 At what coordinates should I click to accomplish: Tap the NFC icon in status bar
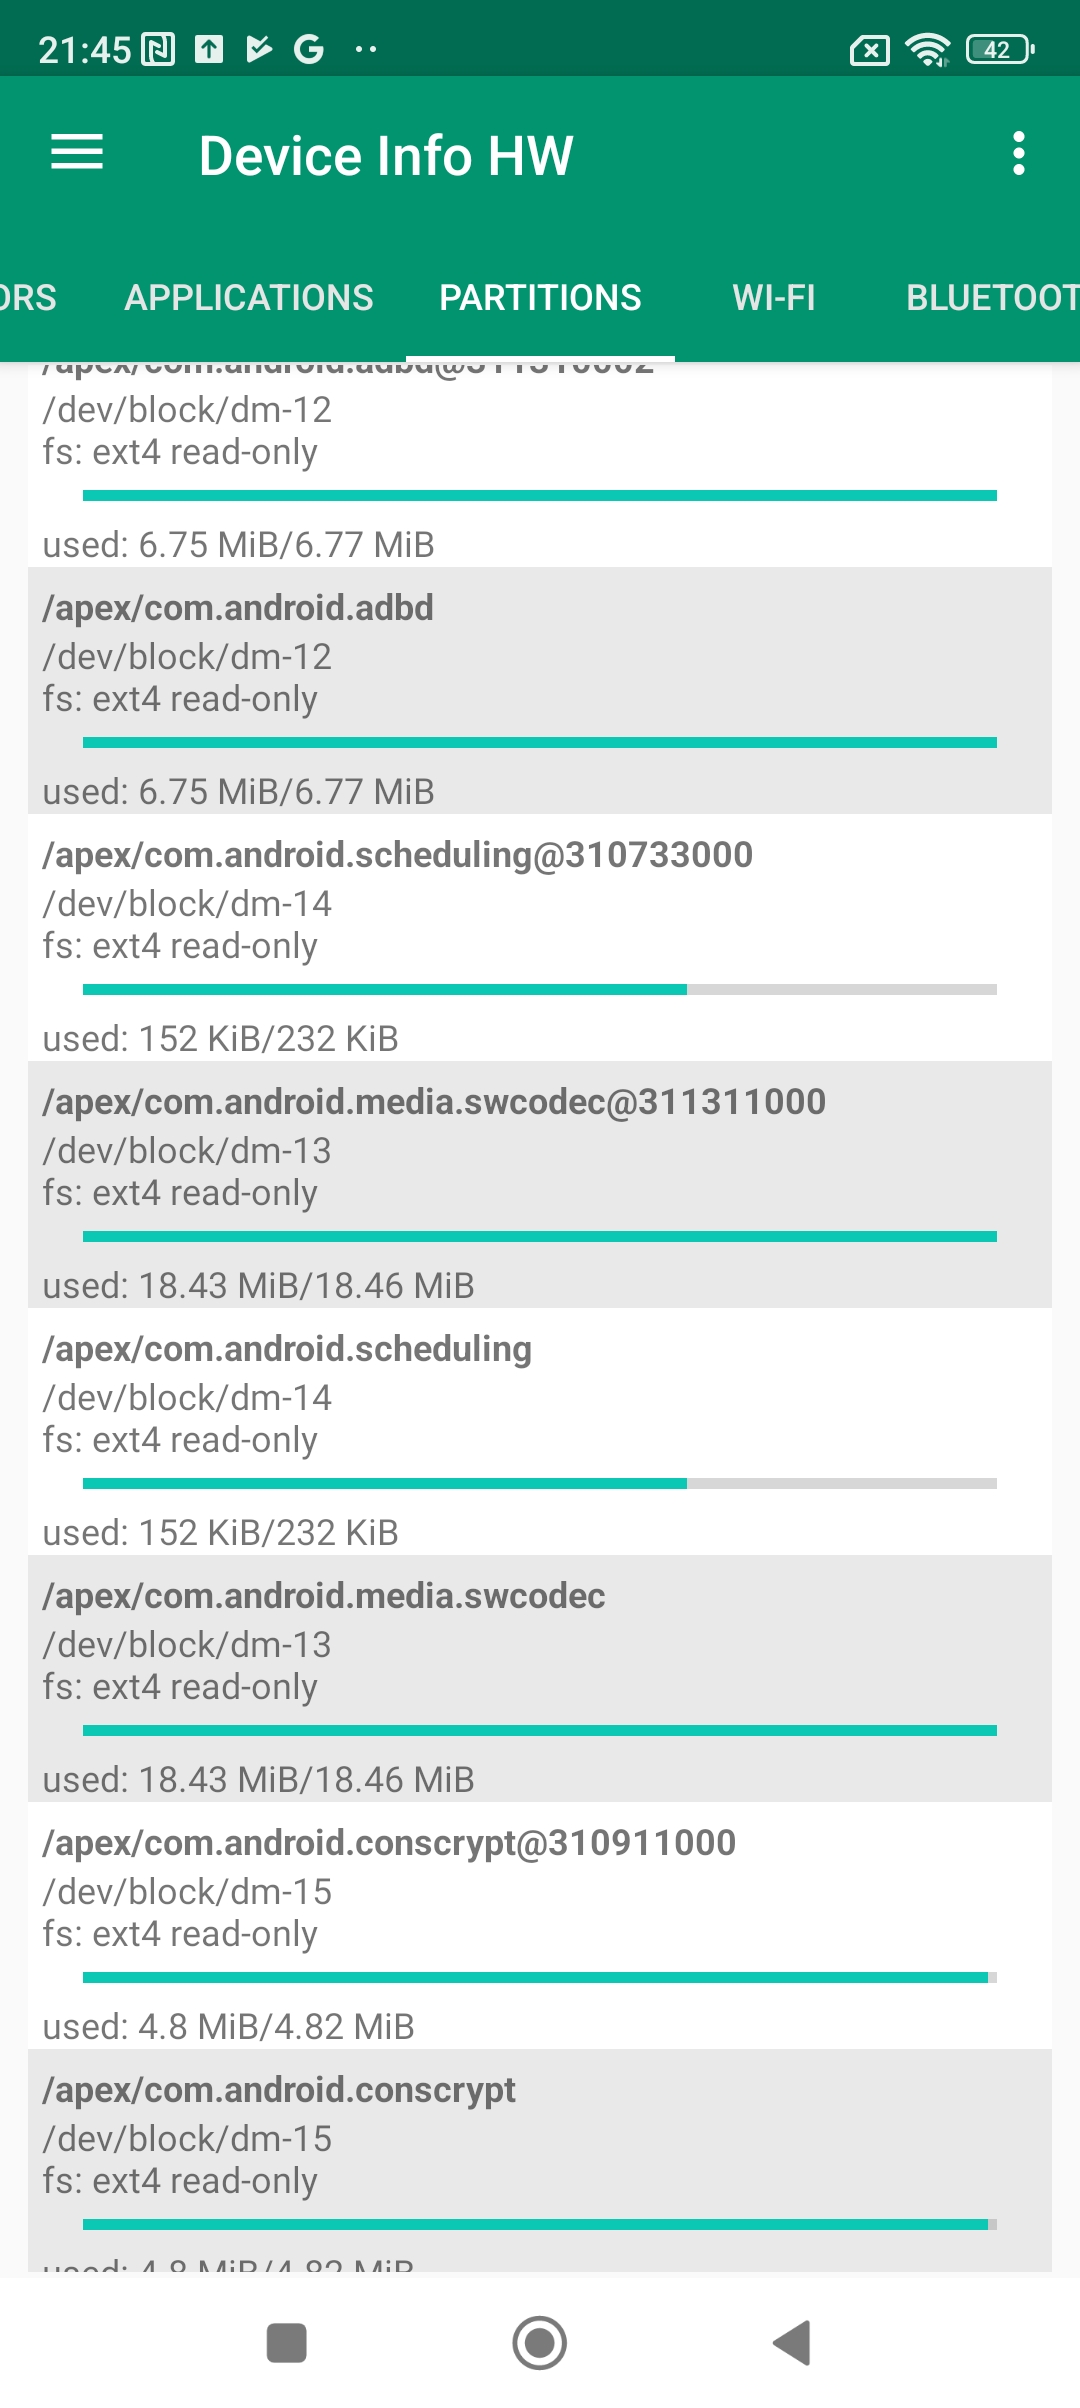[x=158, y=49]
